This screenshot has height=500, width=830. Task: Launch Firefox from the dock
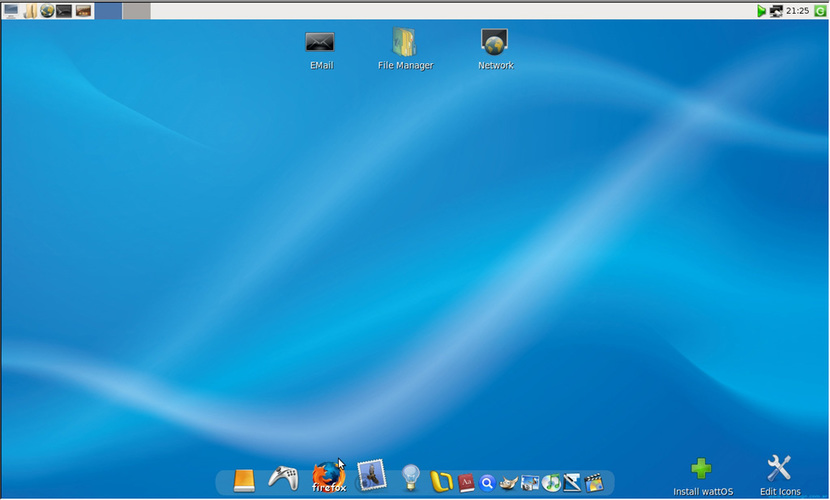[328, 476]
